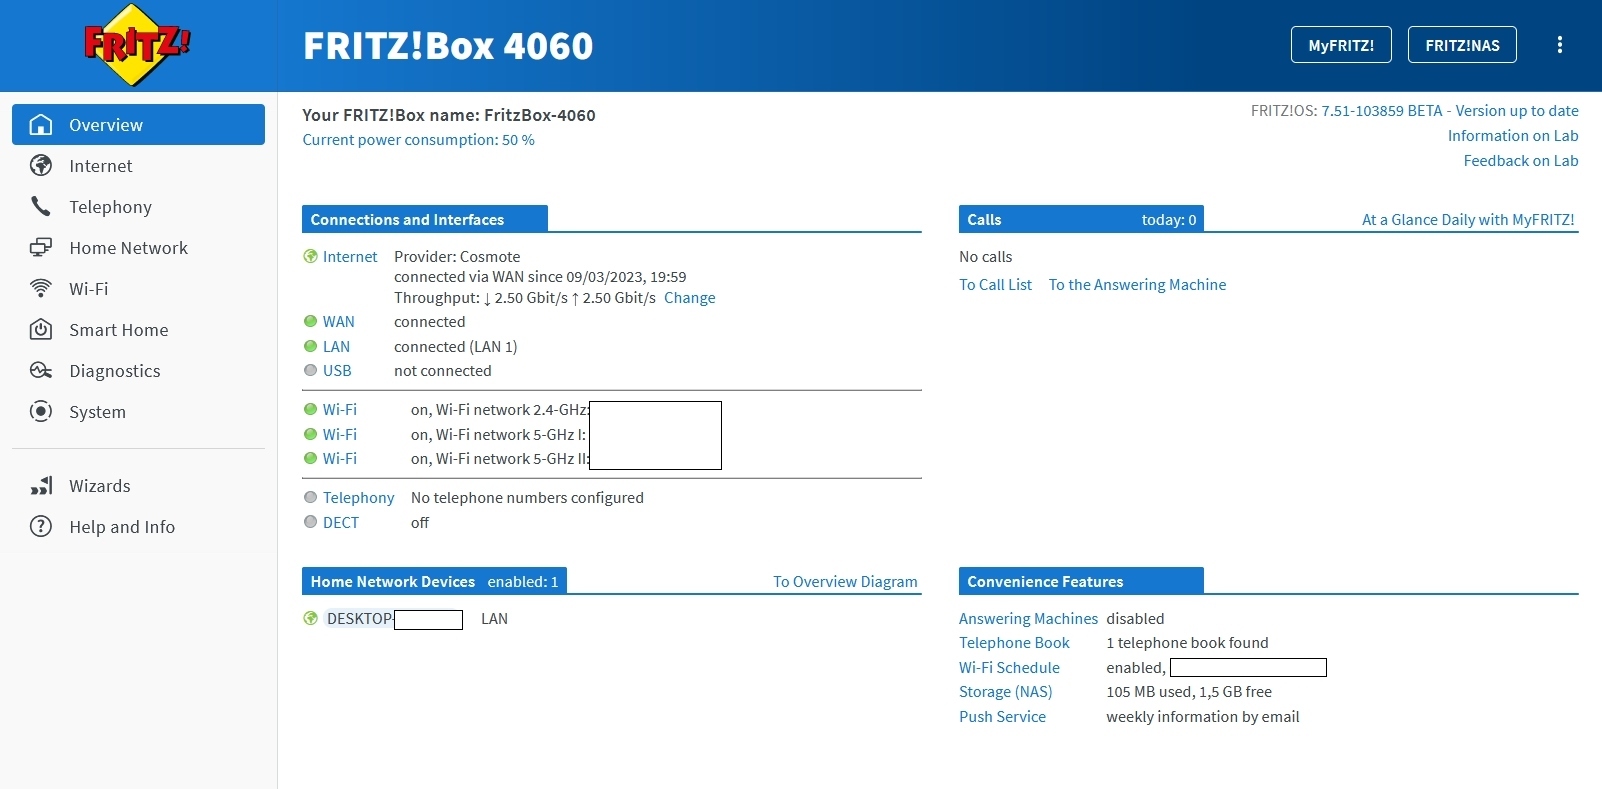Viewport: 1602px width, 789px height.
Task: Open the DECT link
Action: tap(340, 523)
